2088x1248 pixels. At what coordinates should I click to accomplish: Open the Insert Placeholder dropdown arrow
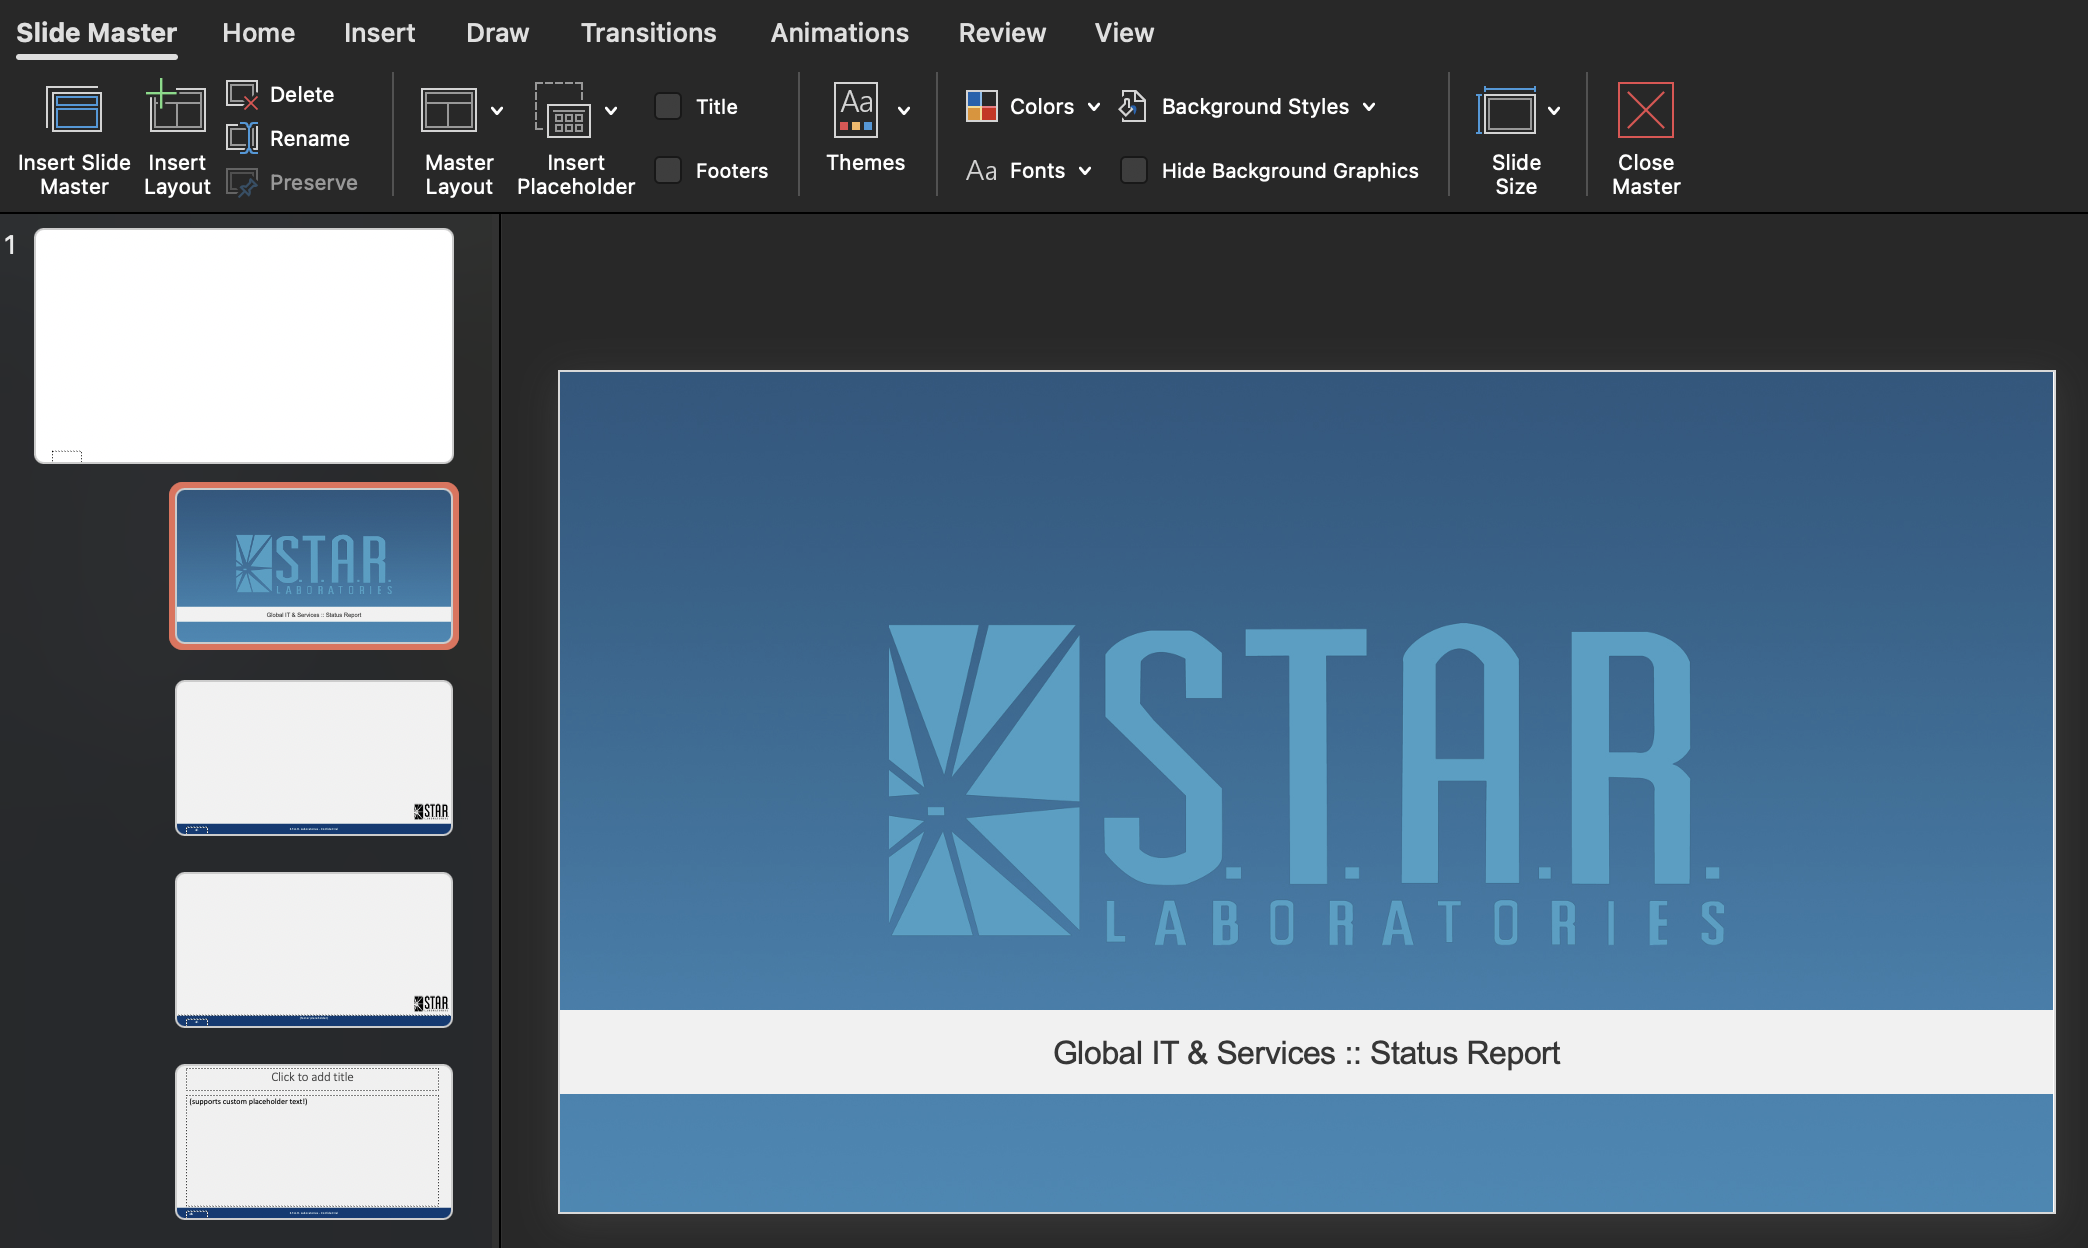click(x=611, y=110)
